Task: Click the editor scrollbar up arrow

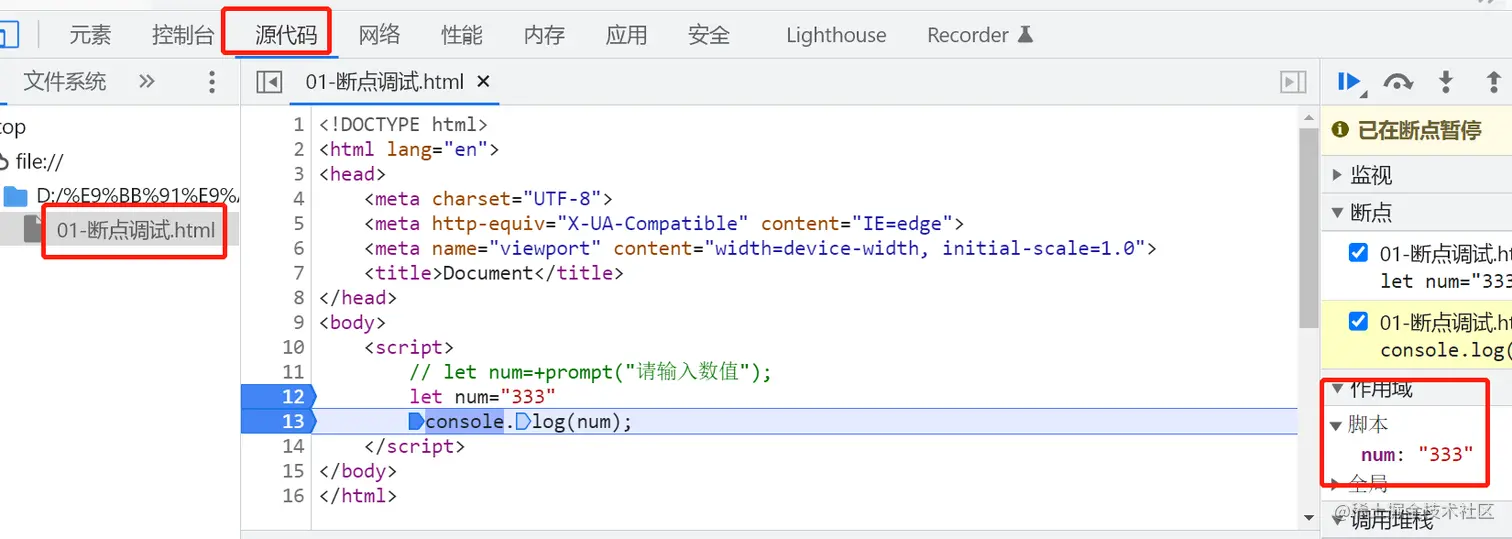Action: pyautogui.click(x=1308, y=118)
